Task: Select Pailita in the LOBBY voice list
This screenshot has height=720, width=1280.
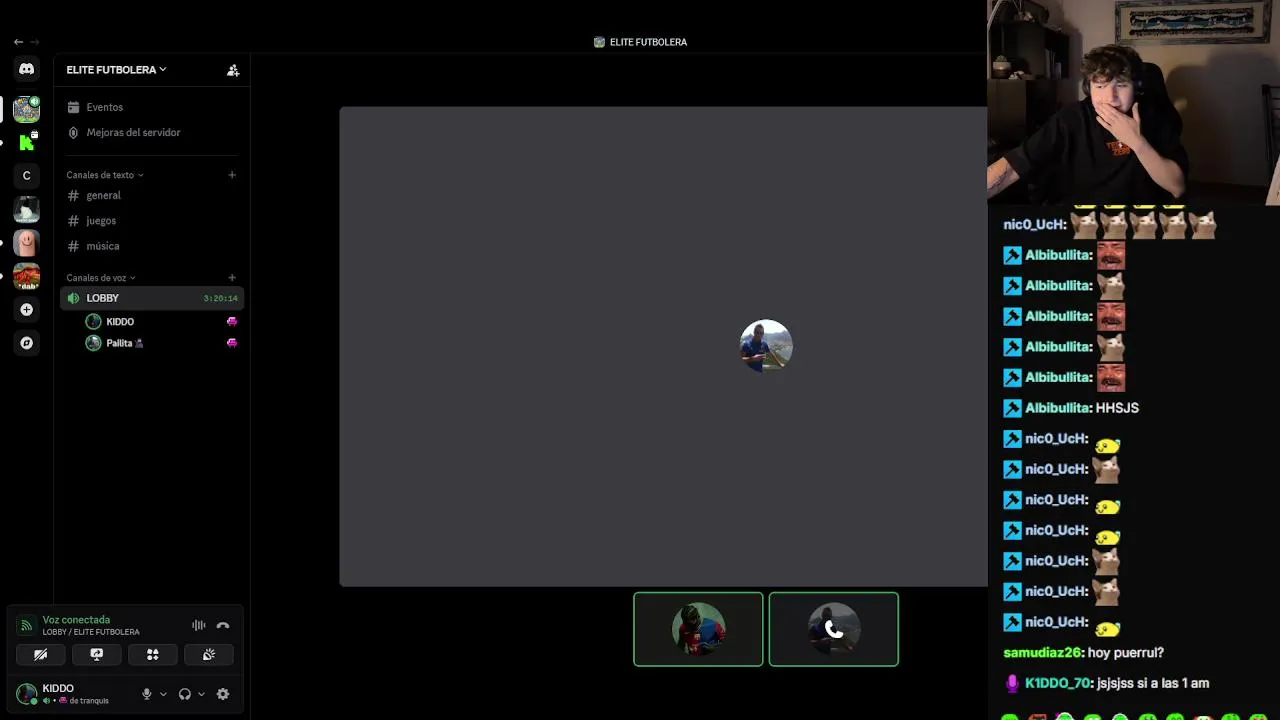Action: [161, 343]
